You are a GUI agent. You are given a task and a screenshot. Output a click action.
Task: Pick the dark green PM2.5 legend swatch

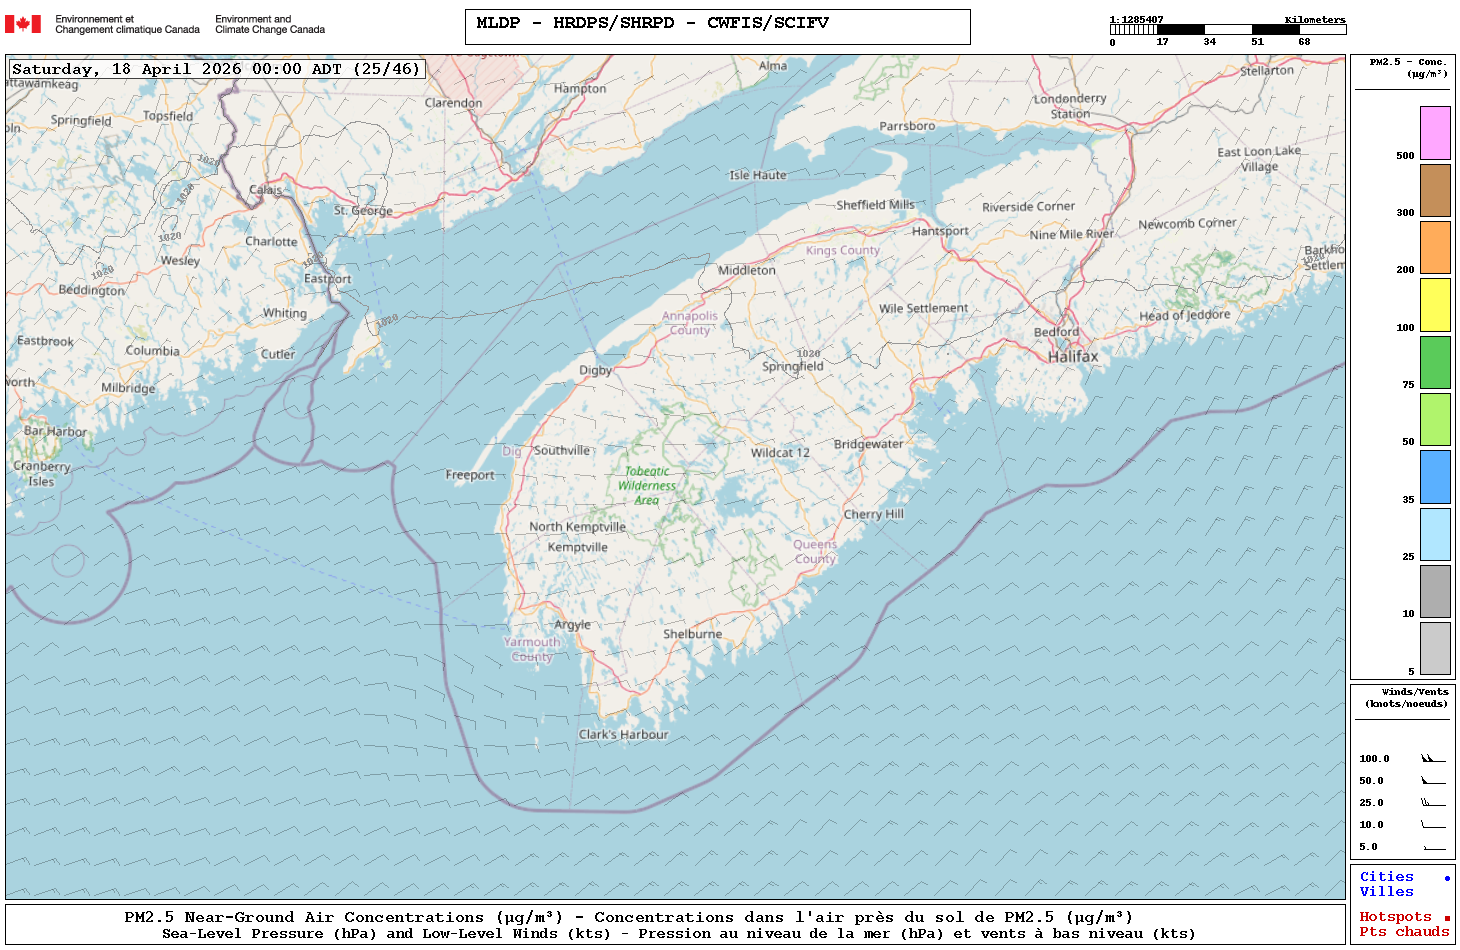pyautogui.click(x=1435, y=362)
